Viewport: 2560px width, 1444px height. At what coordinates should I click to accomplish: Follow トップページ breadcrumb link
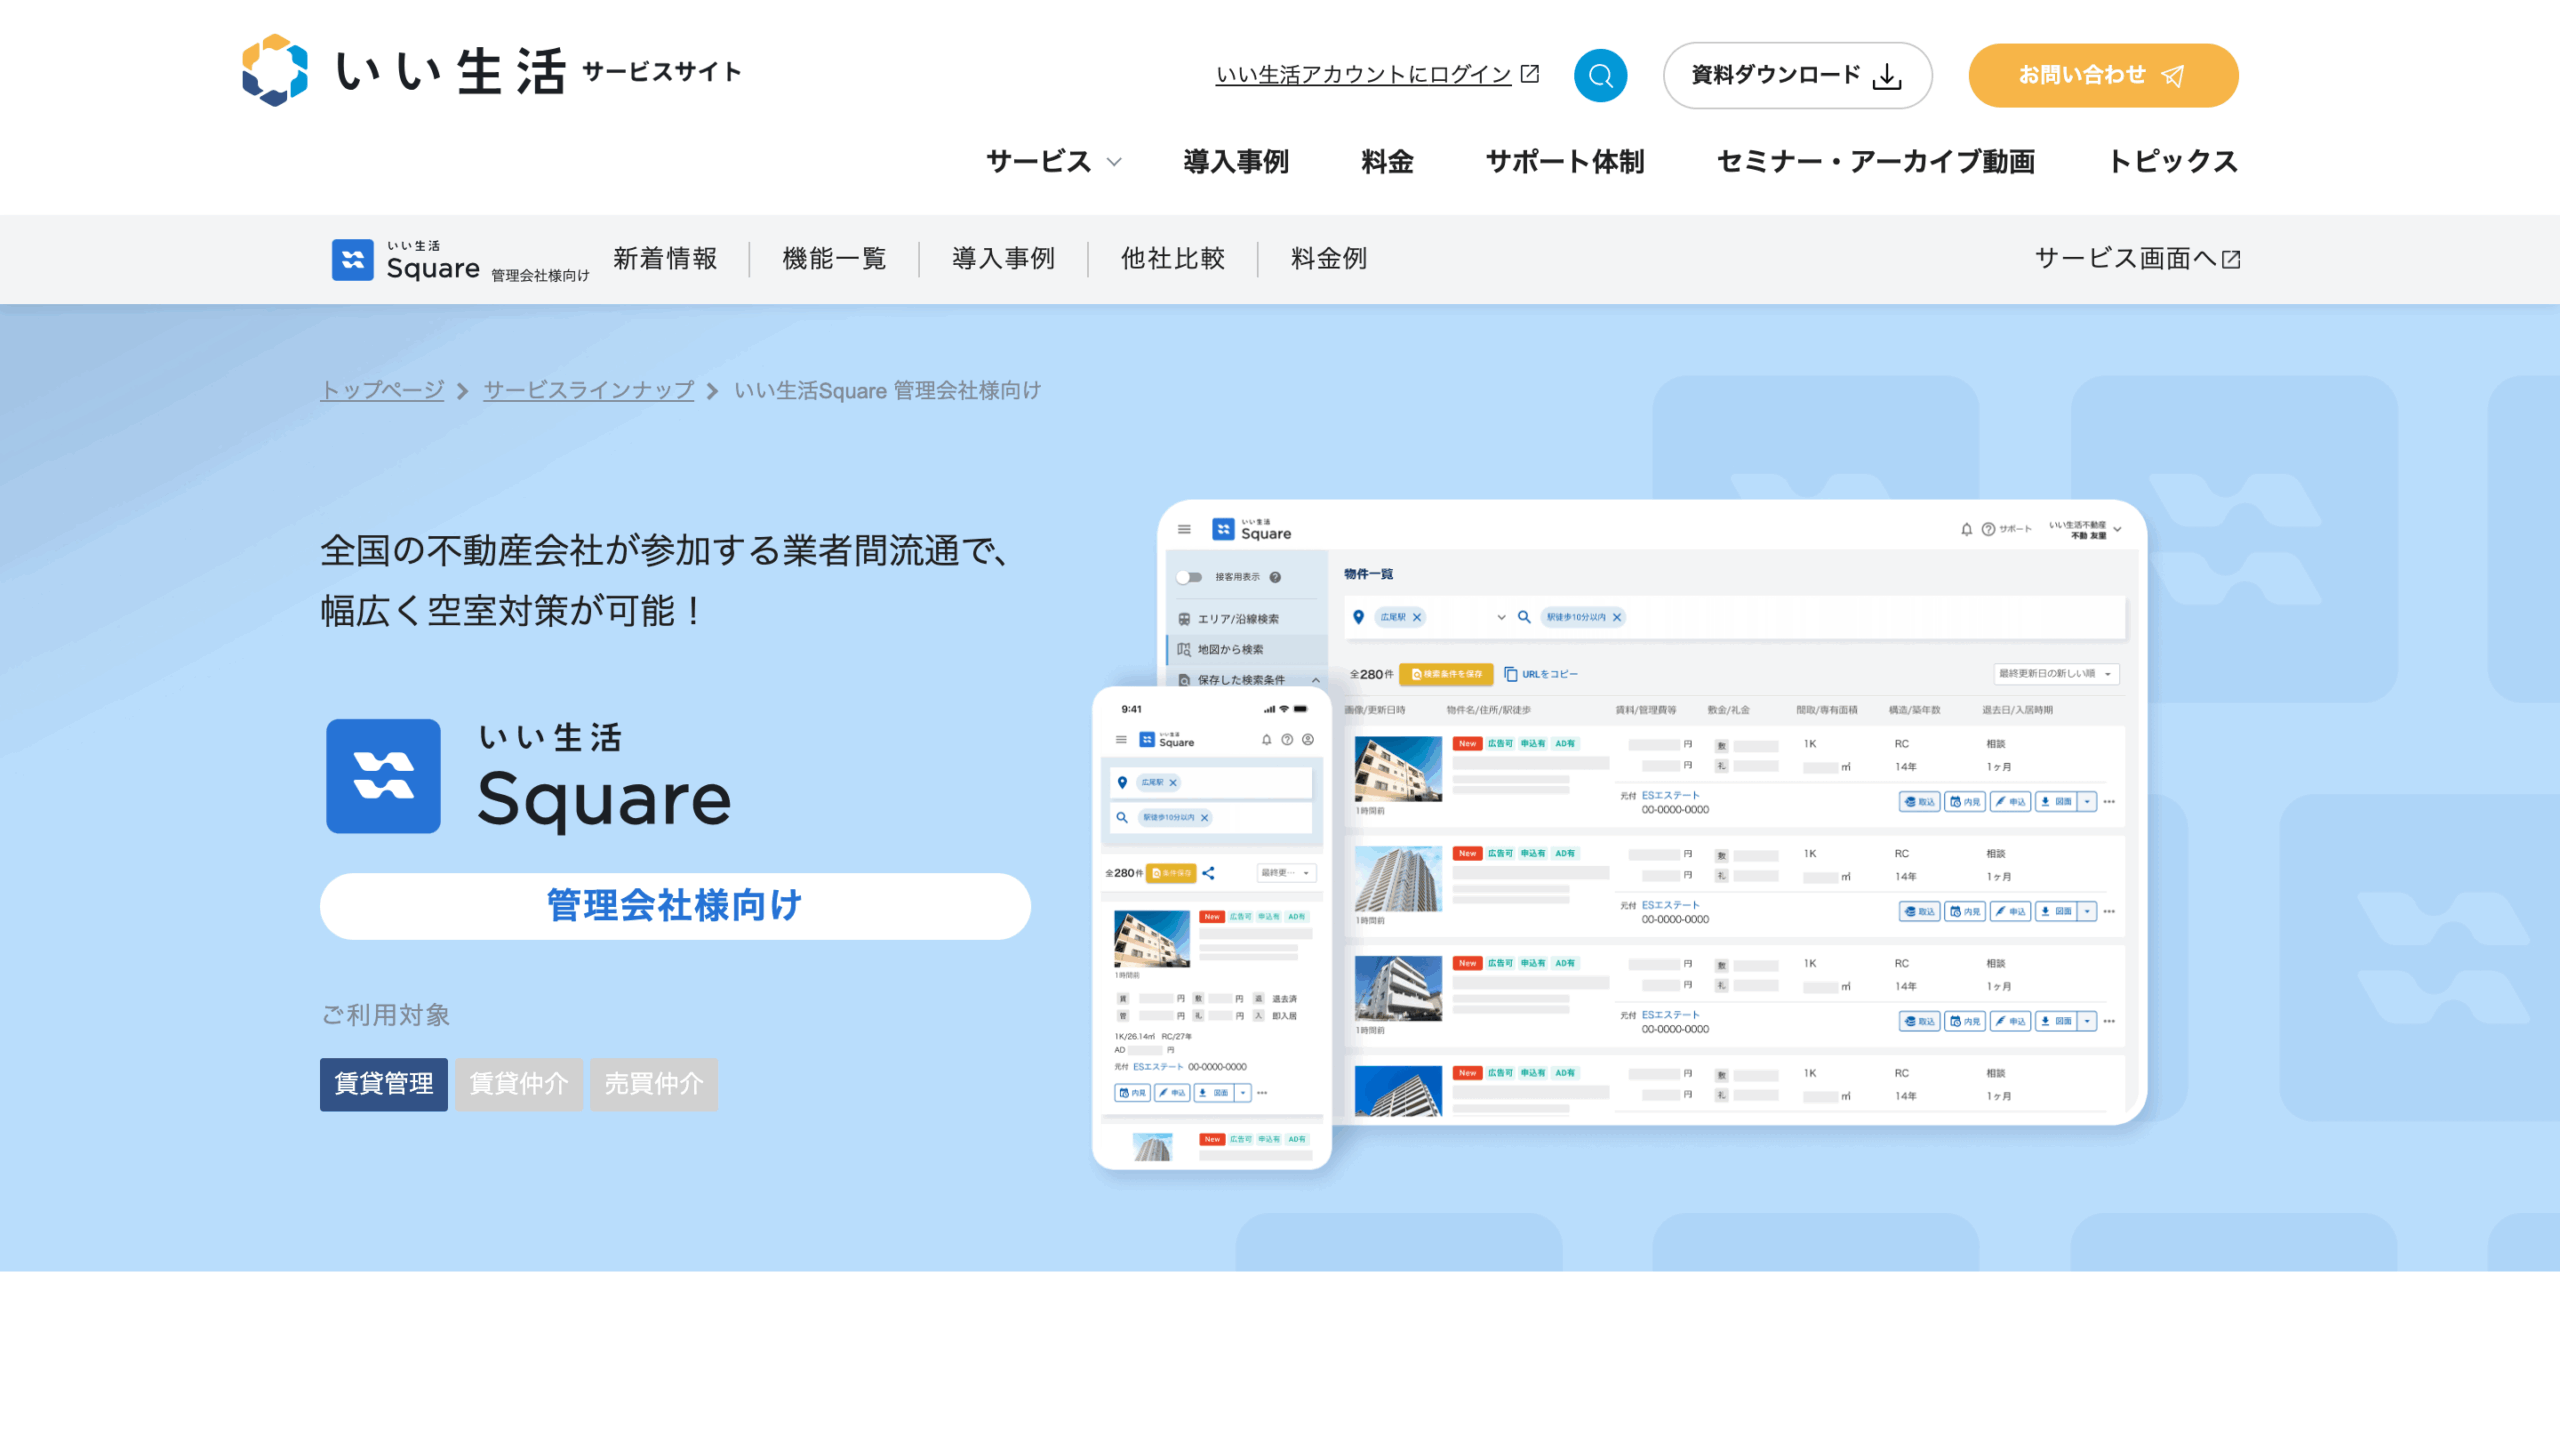tap(382, 390)
